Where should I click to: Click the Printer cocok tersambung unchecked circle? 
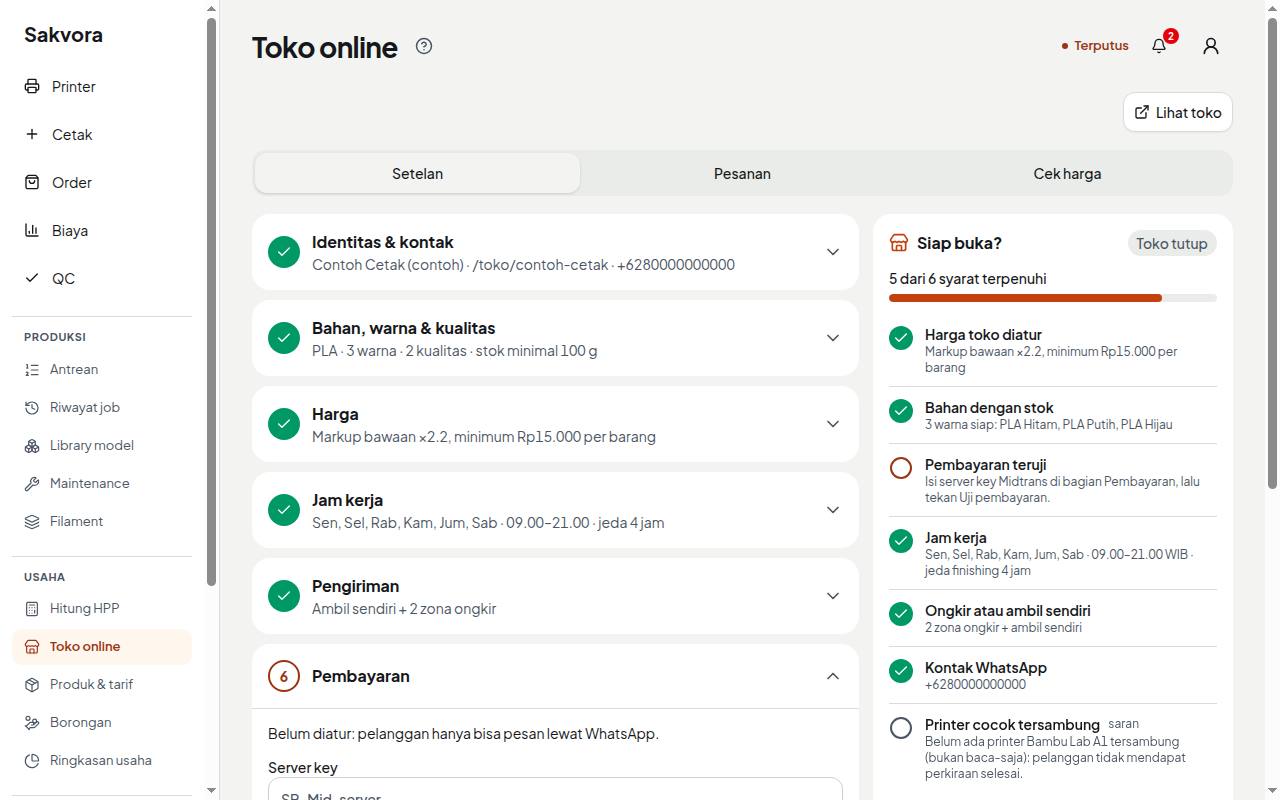[x=901, y=728]
